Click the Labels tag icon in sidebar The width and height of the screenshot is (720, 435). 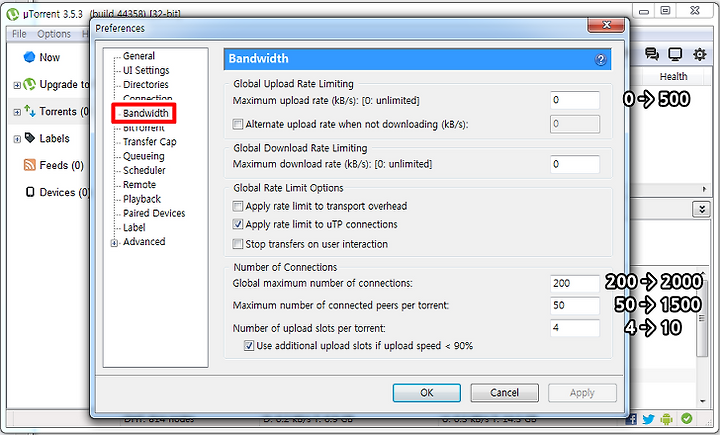click(x=29, y=138)
